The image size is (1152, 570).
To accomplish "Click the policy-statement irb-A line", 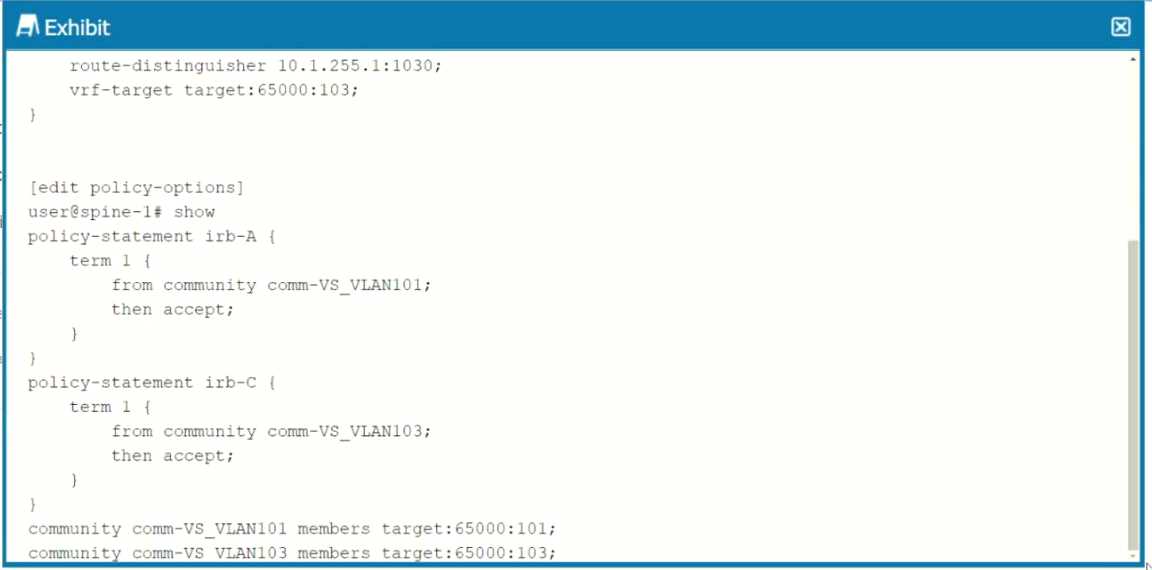I will (x=152, y=237).
